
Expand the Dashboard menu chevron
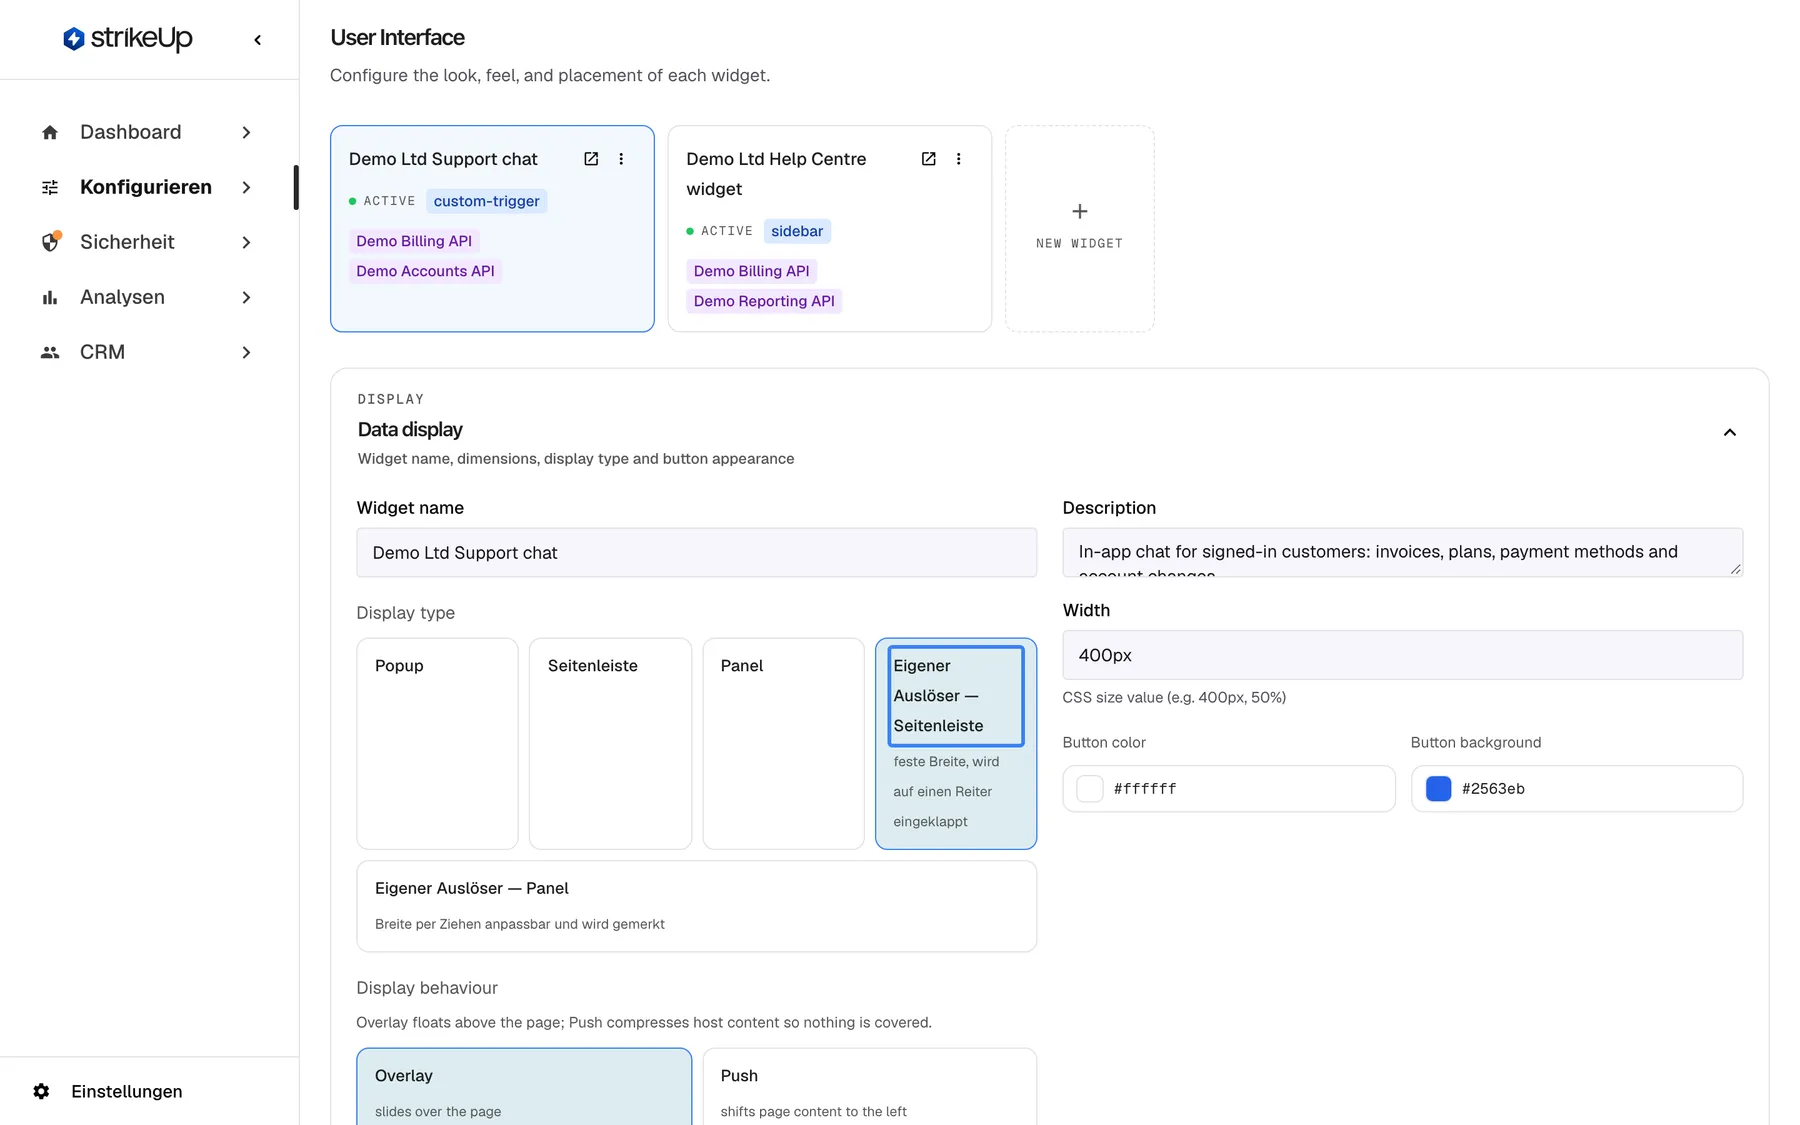point(246,132)
